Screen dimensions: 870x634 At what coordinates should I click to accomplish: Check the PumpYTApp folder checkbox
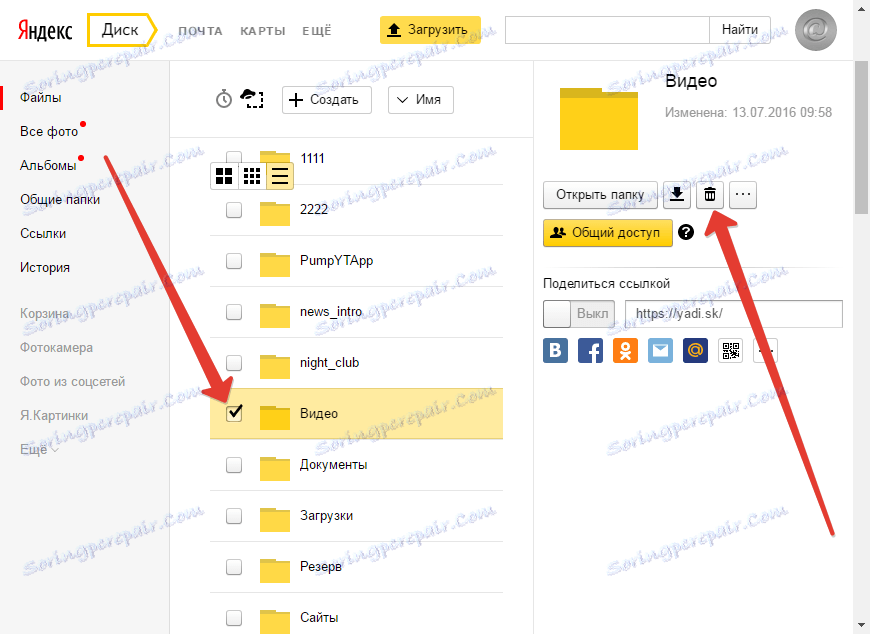click(234, 261)
